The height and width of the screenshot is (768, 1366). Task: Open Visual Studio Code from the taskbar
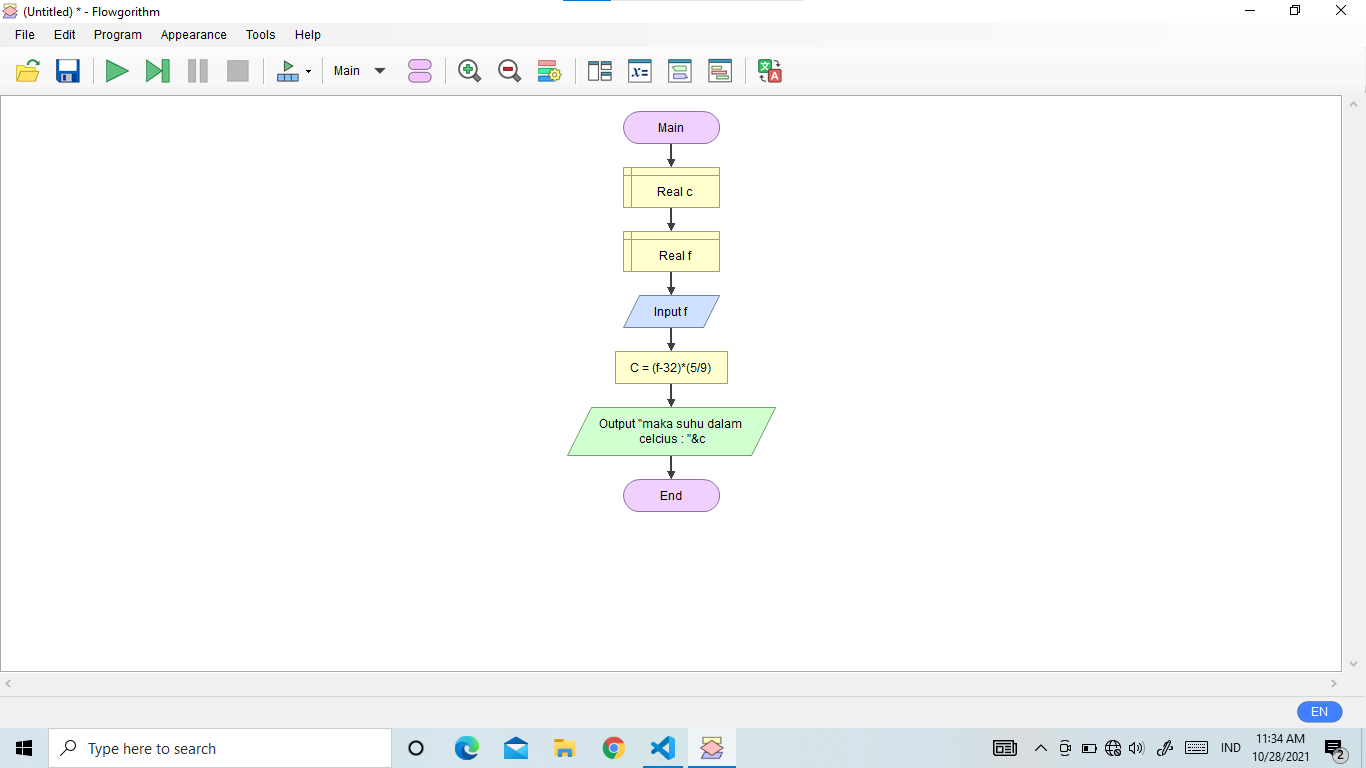click(x=662, y=747)
